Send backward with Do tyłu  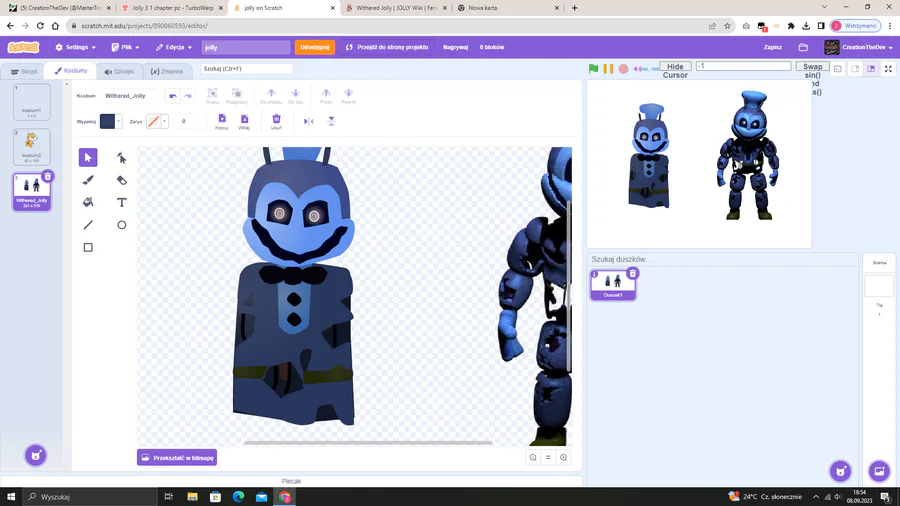click(x=296, y=96)
